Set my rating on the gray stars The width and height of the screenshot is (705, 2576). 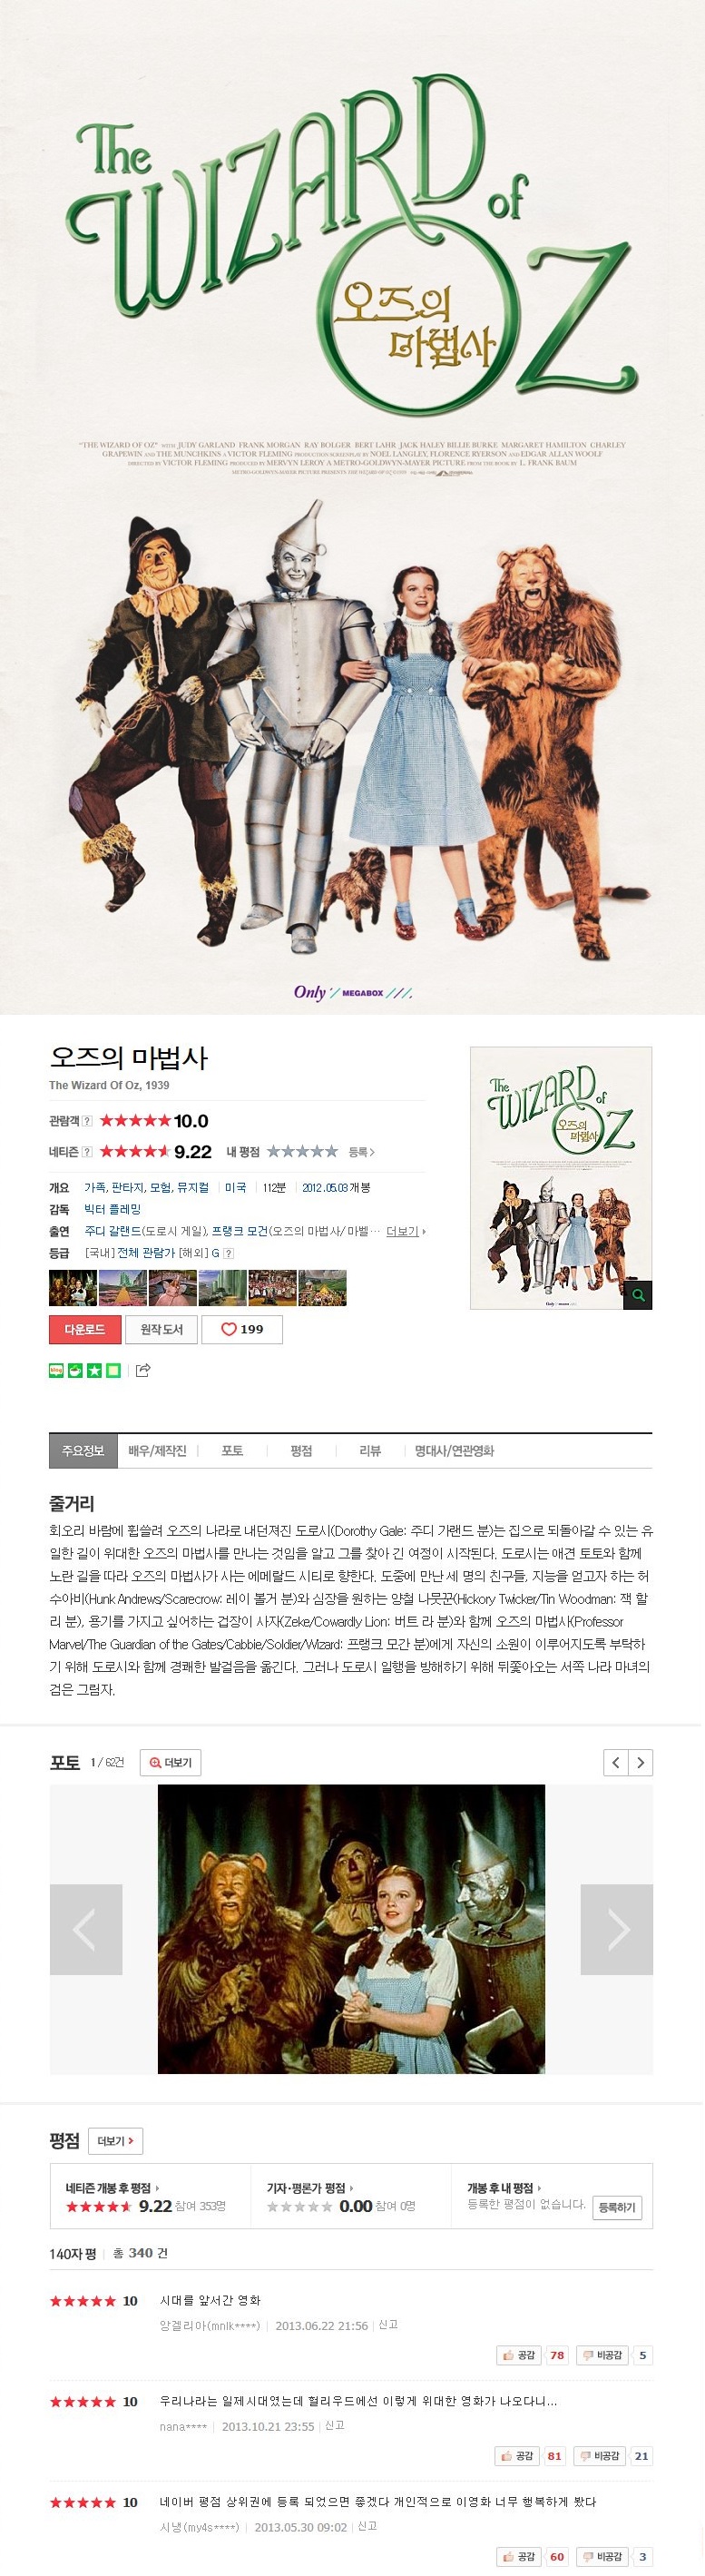pos(302,1152)
